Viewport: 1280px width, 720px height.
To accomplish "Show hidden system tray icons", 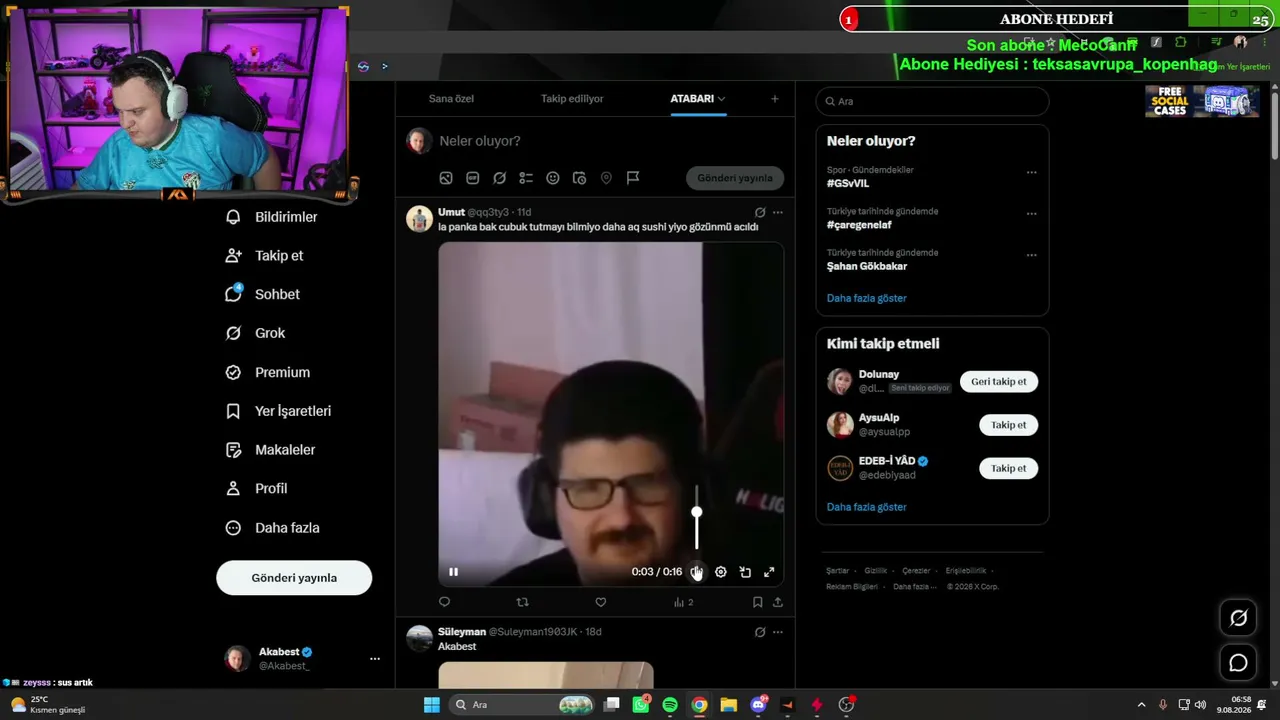I will click(1141, 705).
